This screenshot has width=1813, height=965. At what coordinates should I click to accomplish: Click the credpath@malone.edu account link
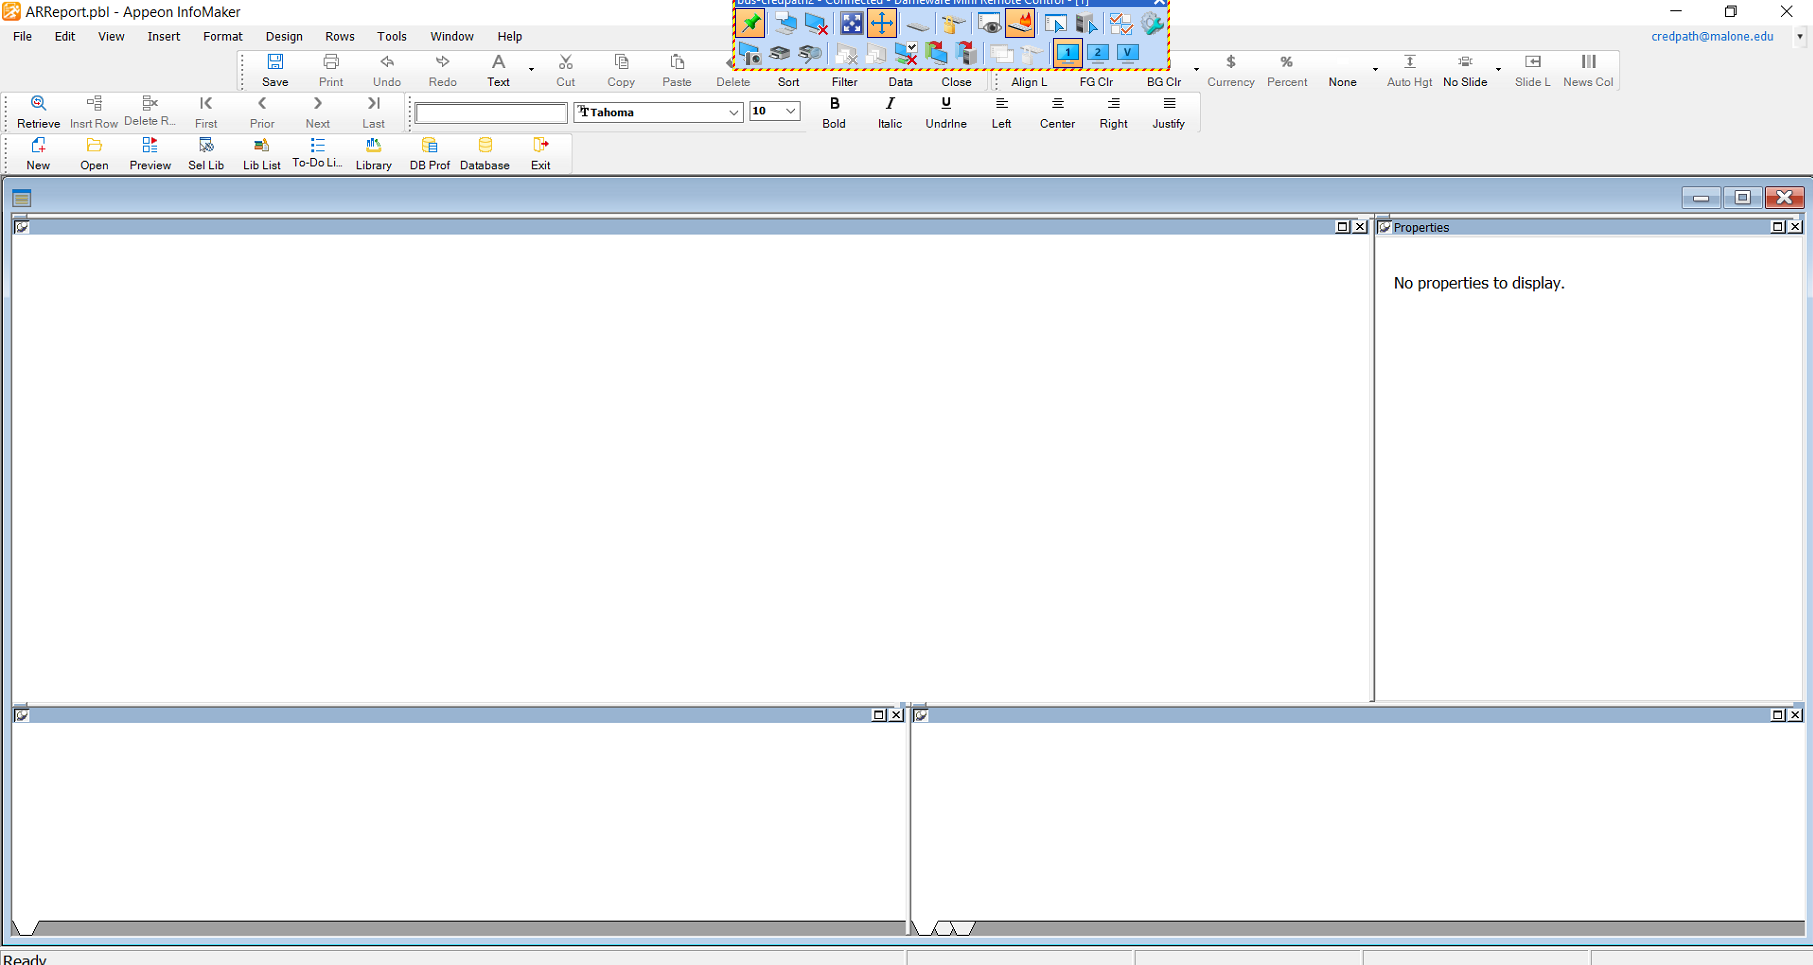point(1712,37)
